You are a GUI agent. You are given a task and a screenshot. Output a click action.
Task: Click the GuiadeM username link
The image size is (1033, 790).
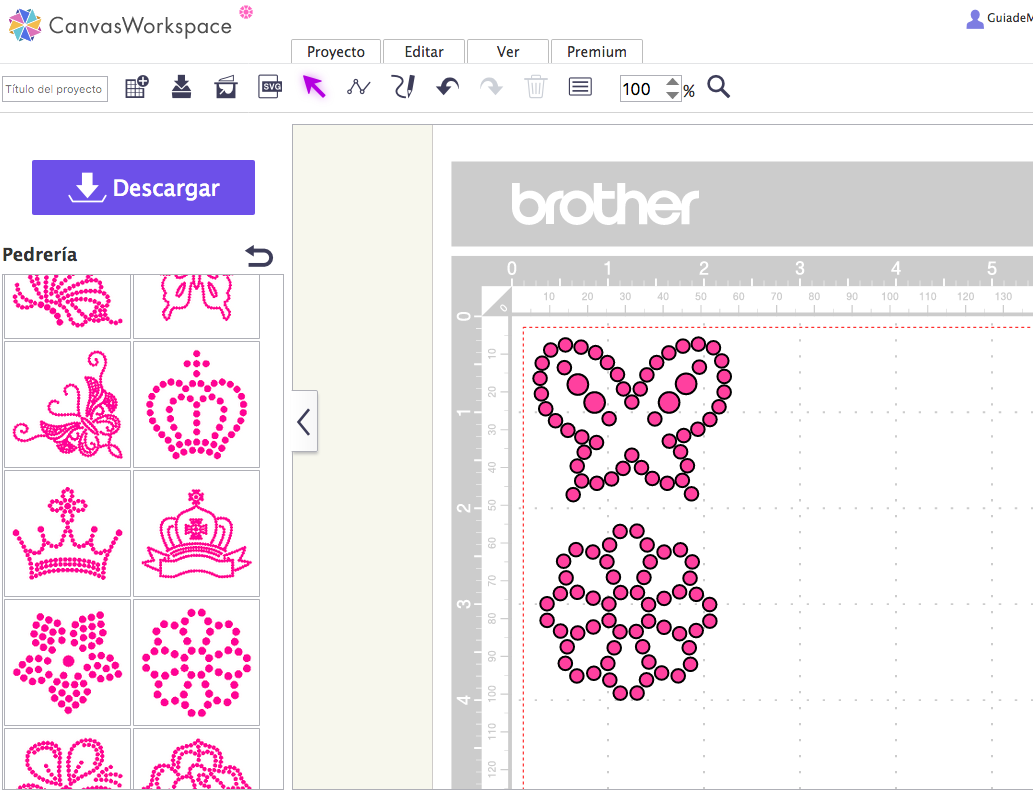(x=1009, y=18)
